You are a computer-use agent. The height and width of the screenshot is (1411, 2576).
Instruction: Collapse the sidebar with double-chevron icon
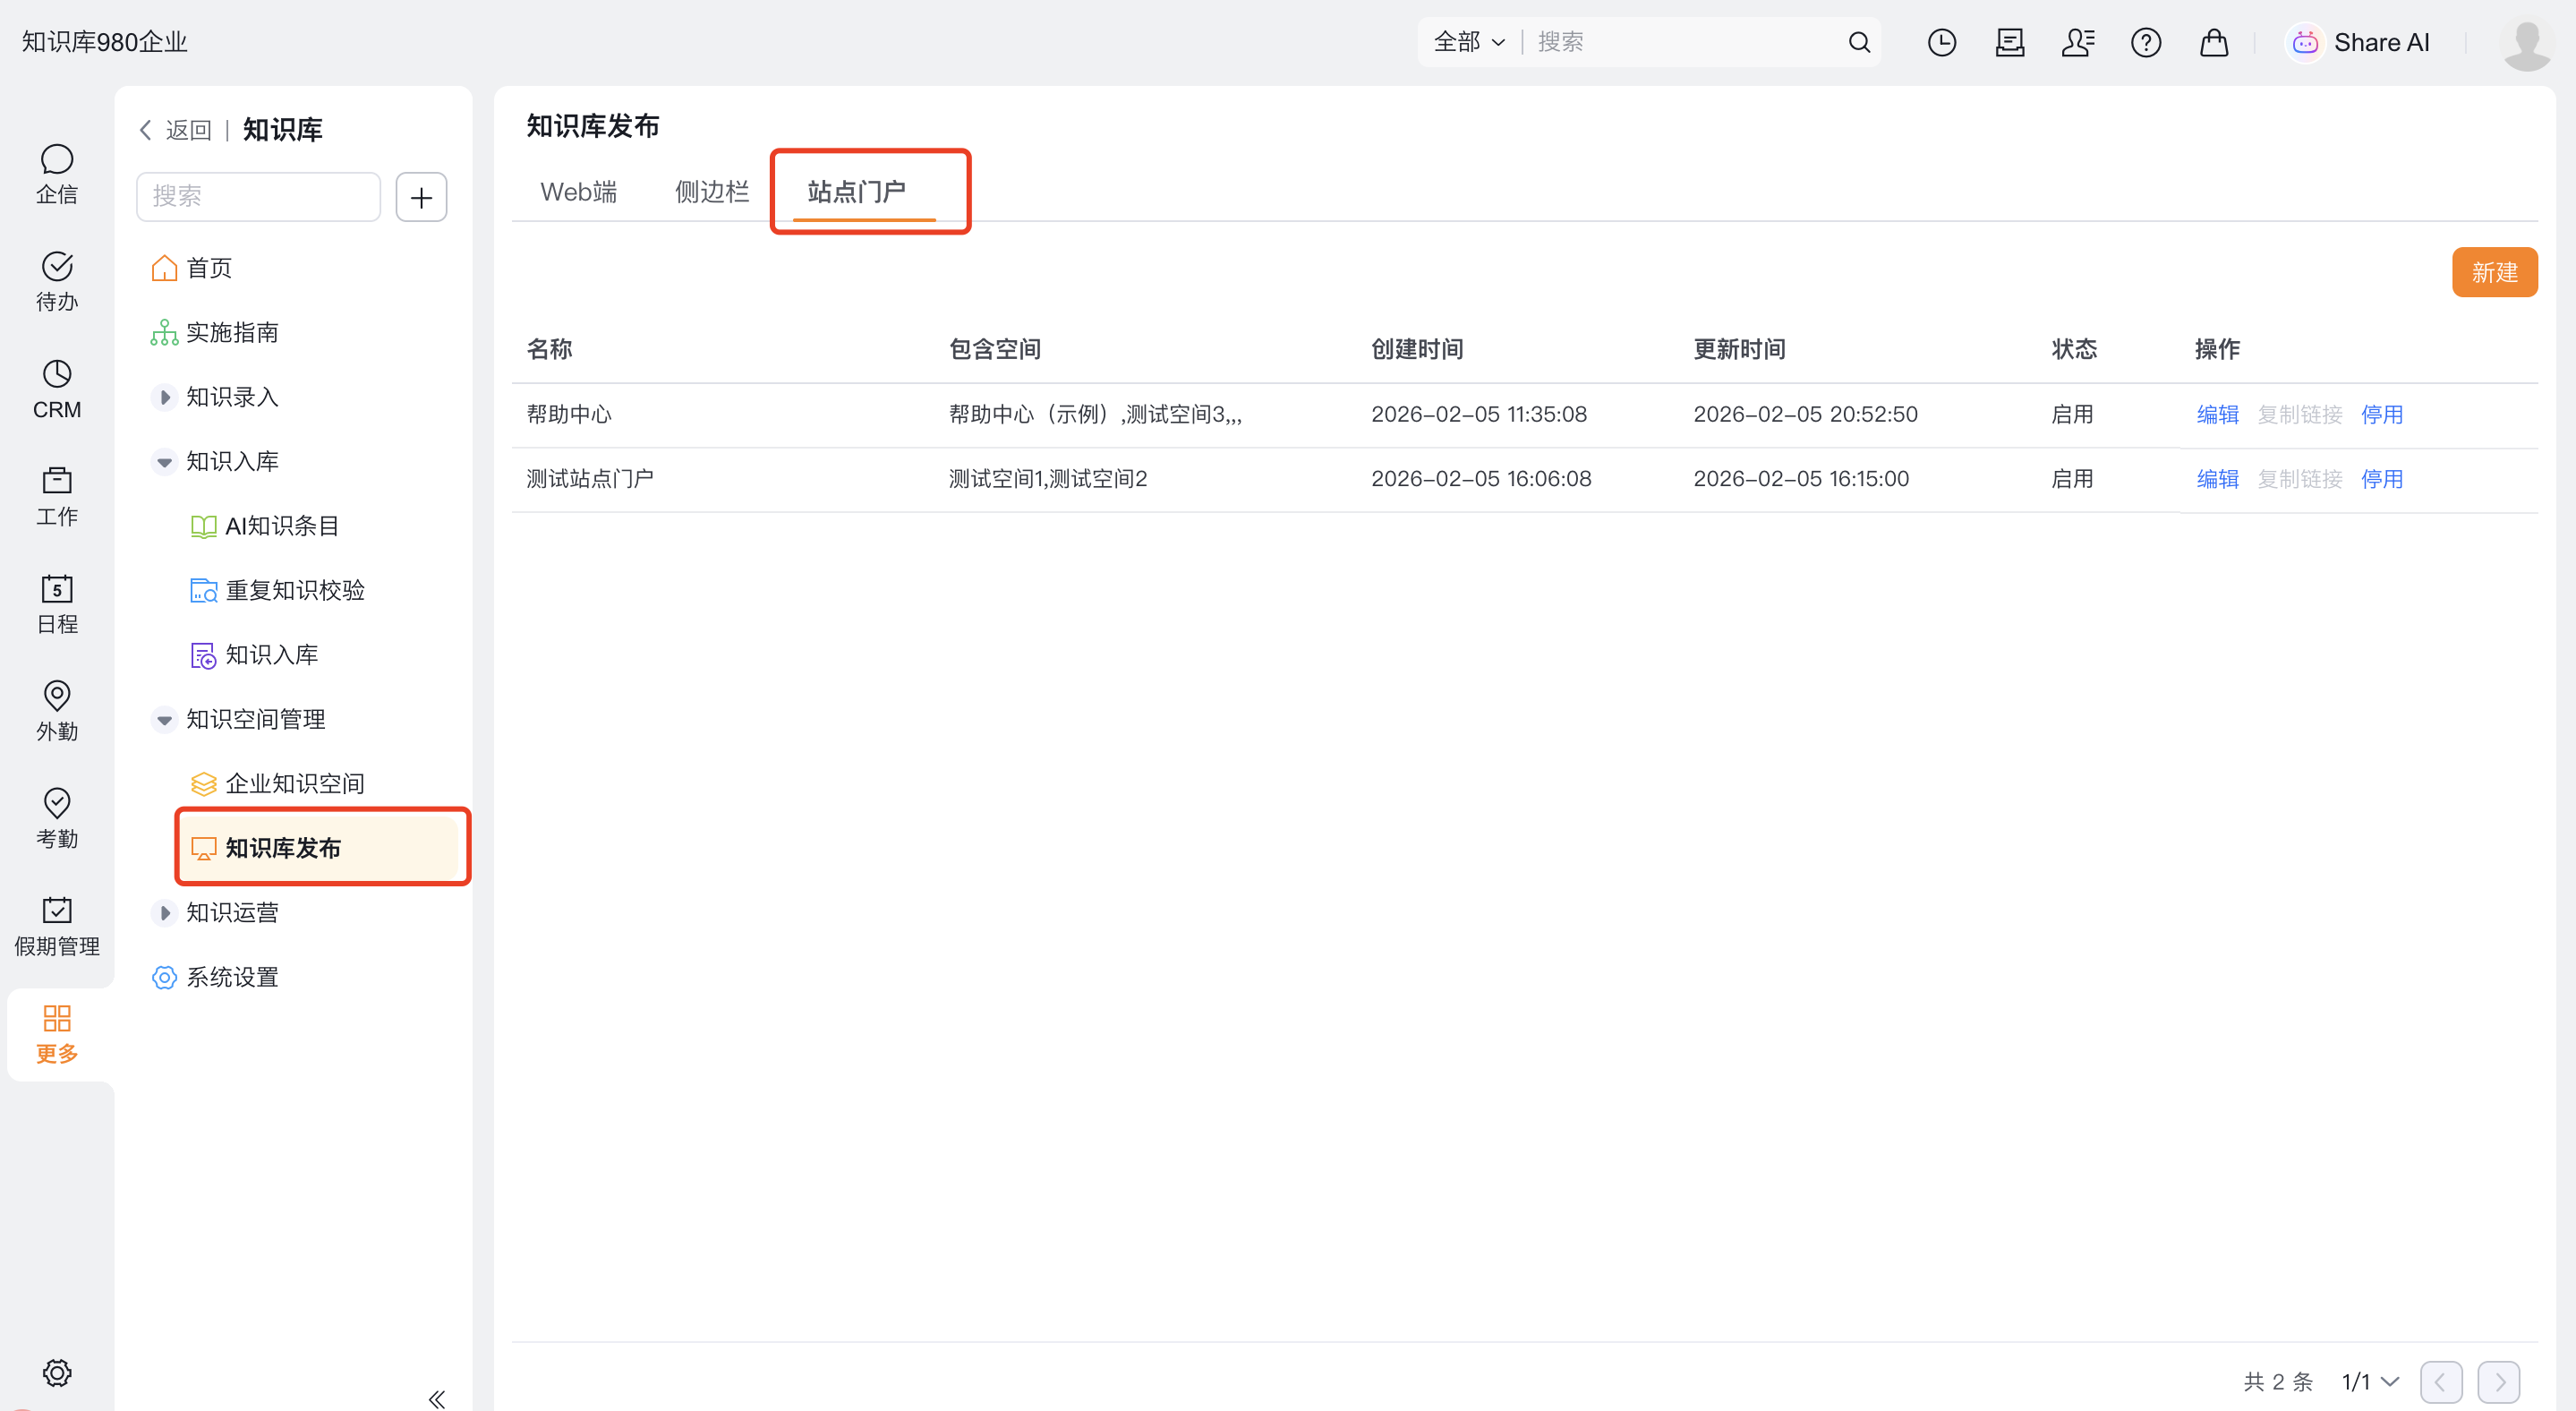pyautogui.click(x=436, y=1397)
